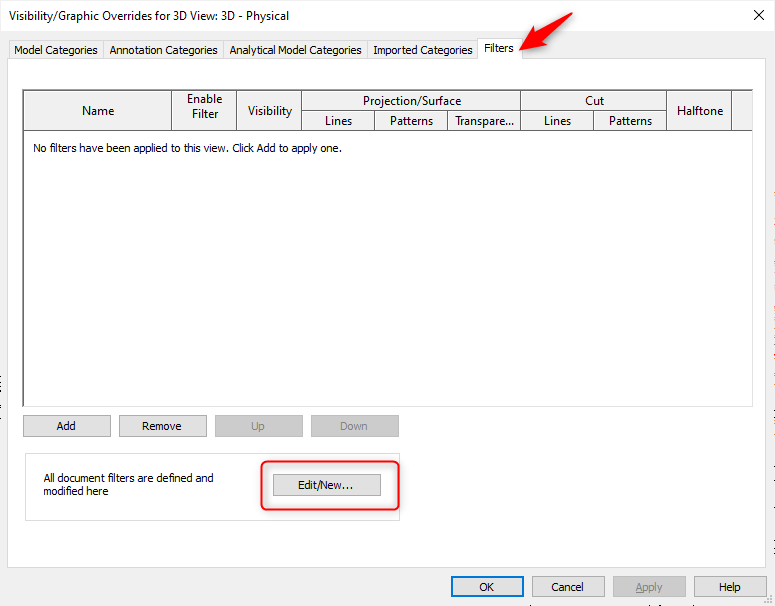Click the Visibility column header
775x606 pixels.
click(x=270, y=111)
